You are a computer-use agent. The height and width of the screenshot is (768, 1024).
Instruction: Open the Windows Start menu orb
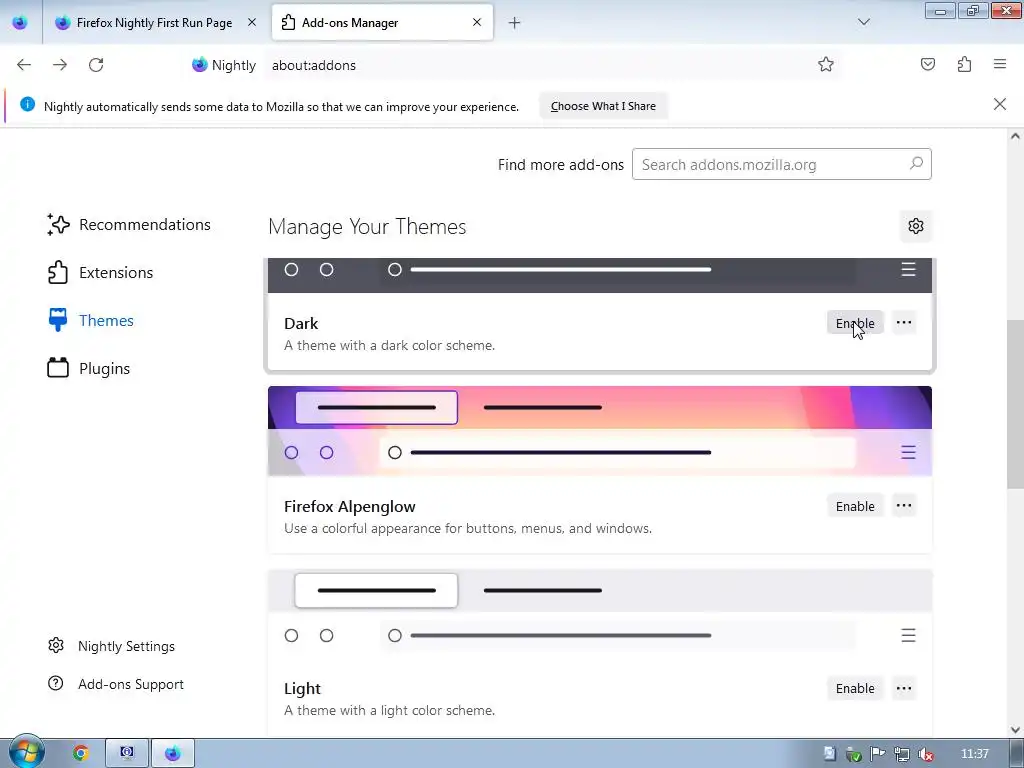pyautogui.click(x=26, y=752)
